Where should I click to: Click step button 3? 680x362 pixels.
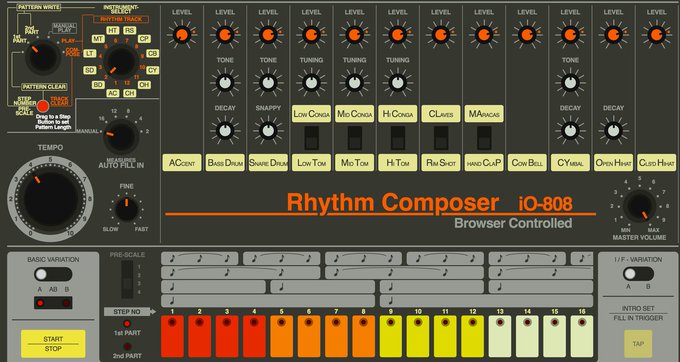pyautogui.click(x=227, y=336)
